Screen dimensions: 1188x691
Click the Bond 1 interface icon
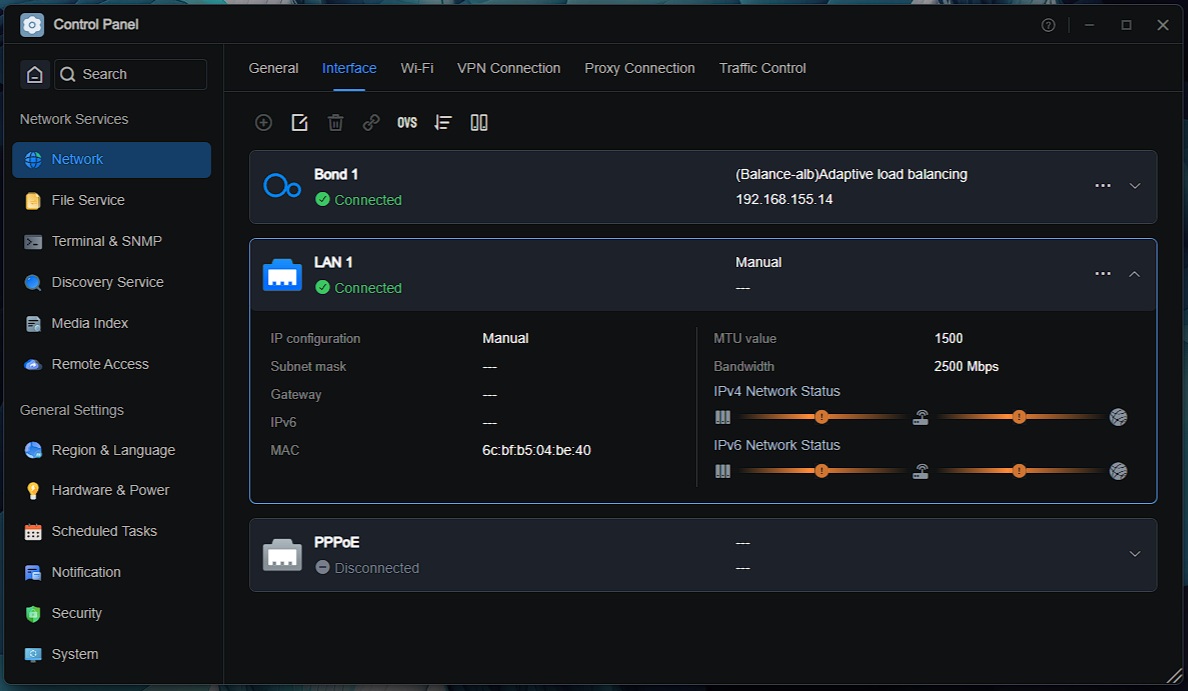pos(282,186)
